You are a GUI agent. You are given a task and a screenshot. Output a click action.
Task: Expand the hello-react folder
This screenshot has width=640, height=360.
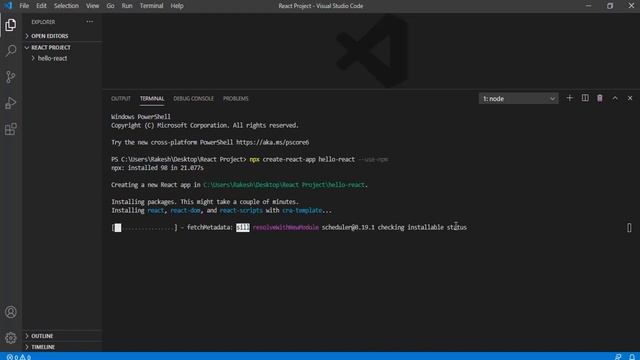(62, 58)
